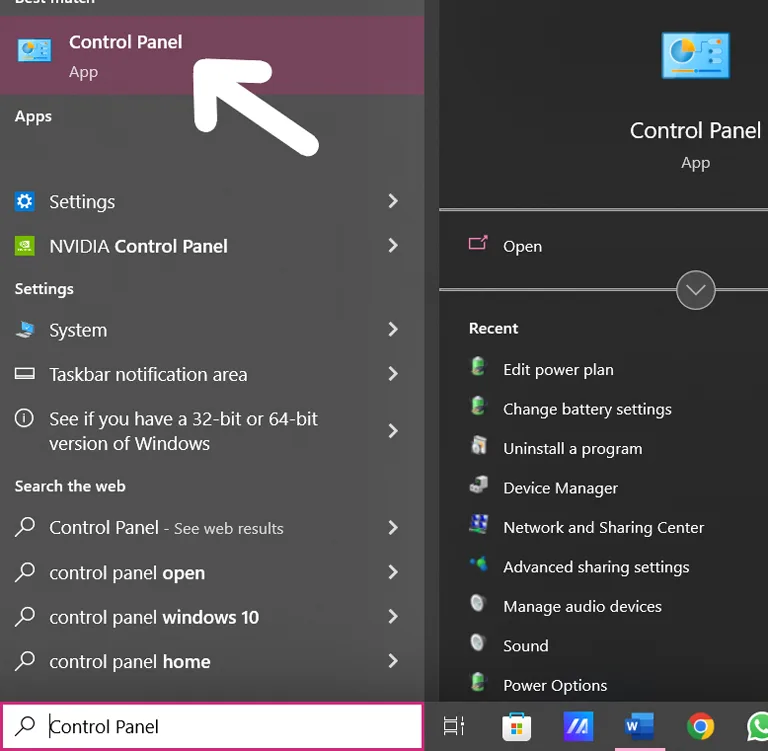Open Task View from the taskbar
Viewport: 768px width, 751px height.
pyautogui.click(x=454, y=726)
